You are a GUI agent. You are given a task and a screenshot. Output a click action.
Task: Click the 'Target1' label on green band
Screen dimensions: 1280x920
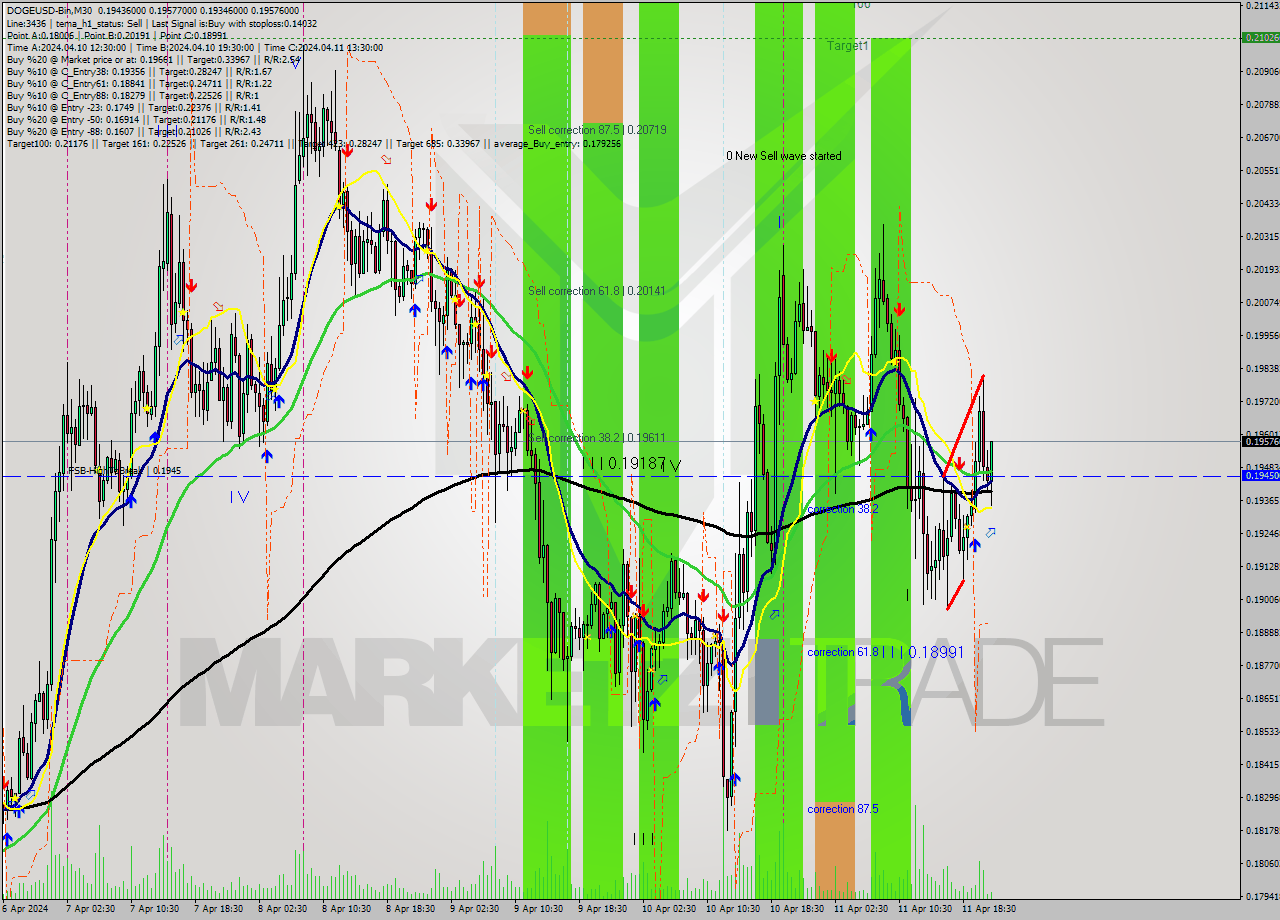848,46
